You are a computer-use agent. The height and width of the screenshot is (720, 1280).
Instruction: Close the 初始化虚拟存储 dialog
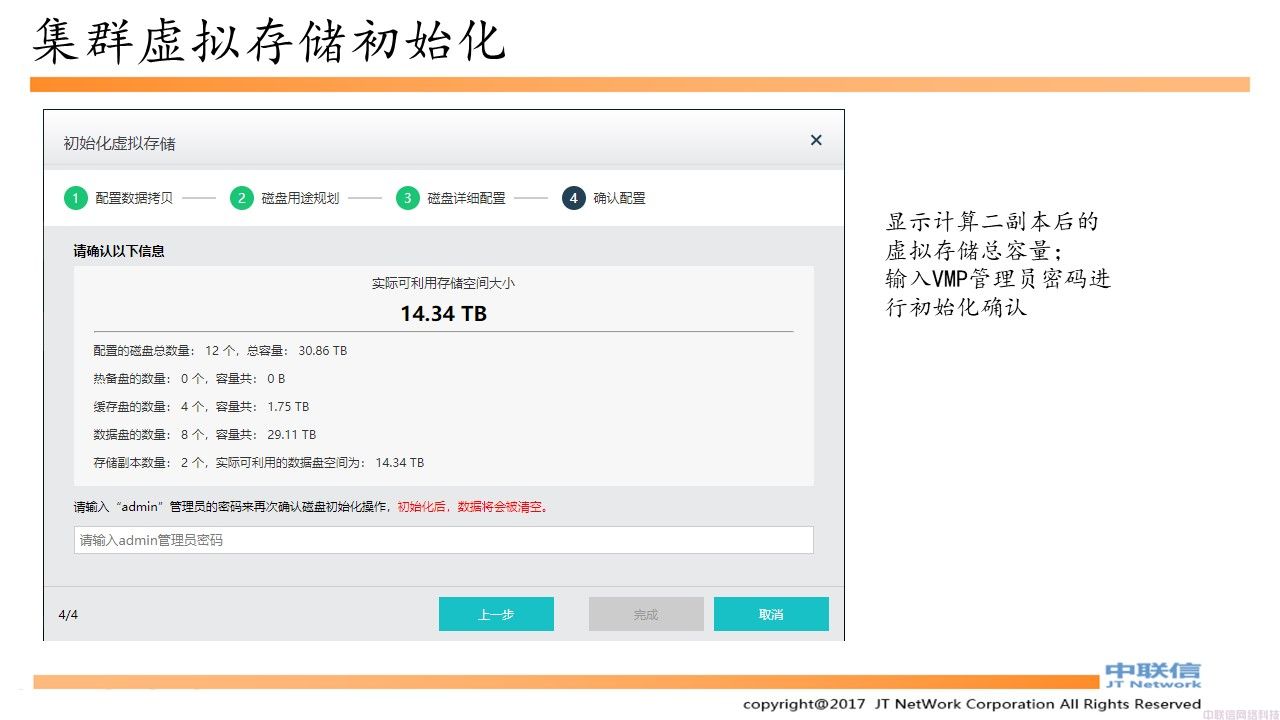[x=816, y=141]
